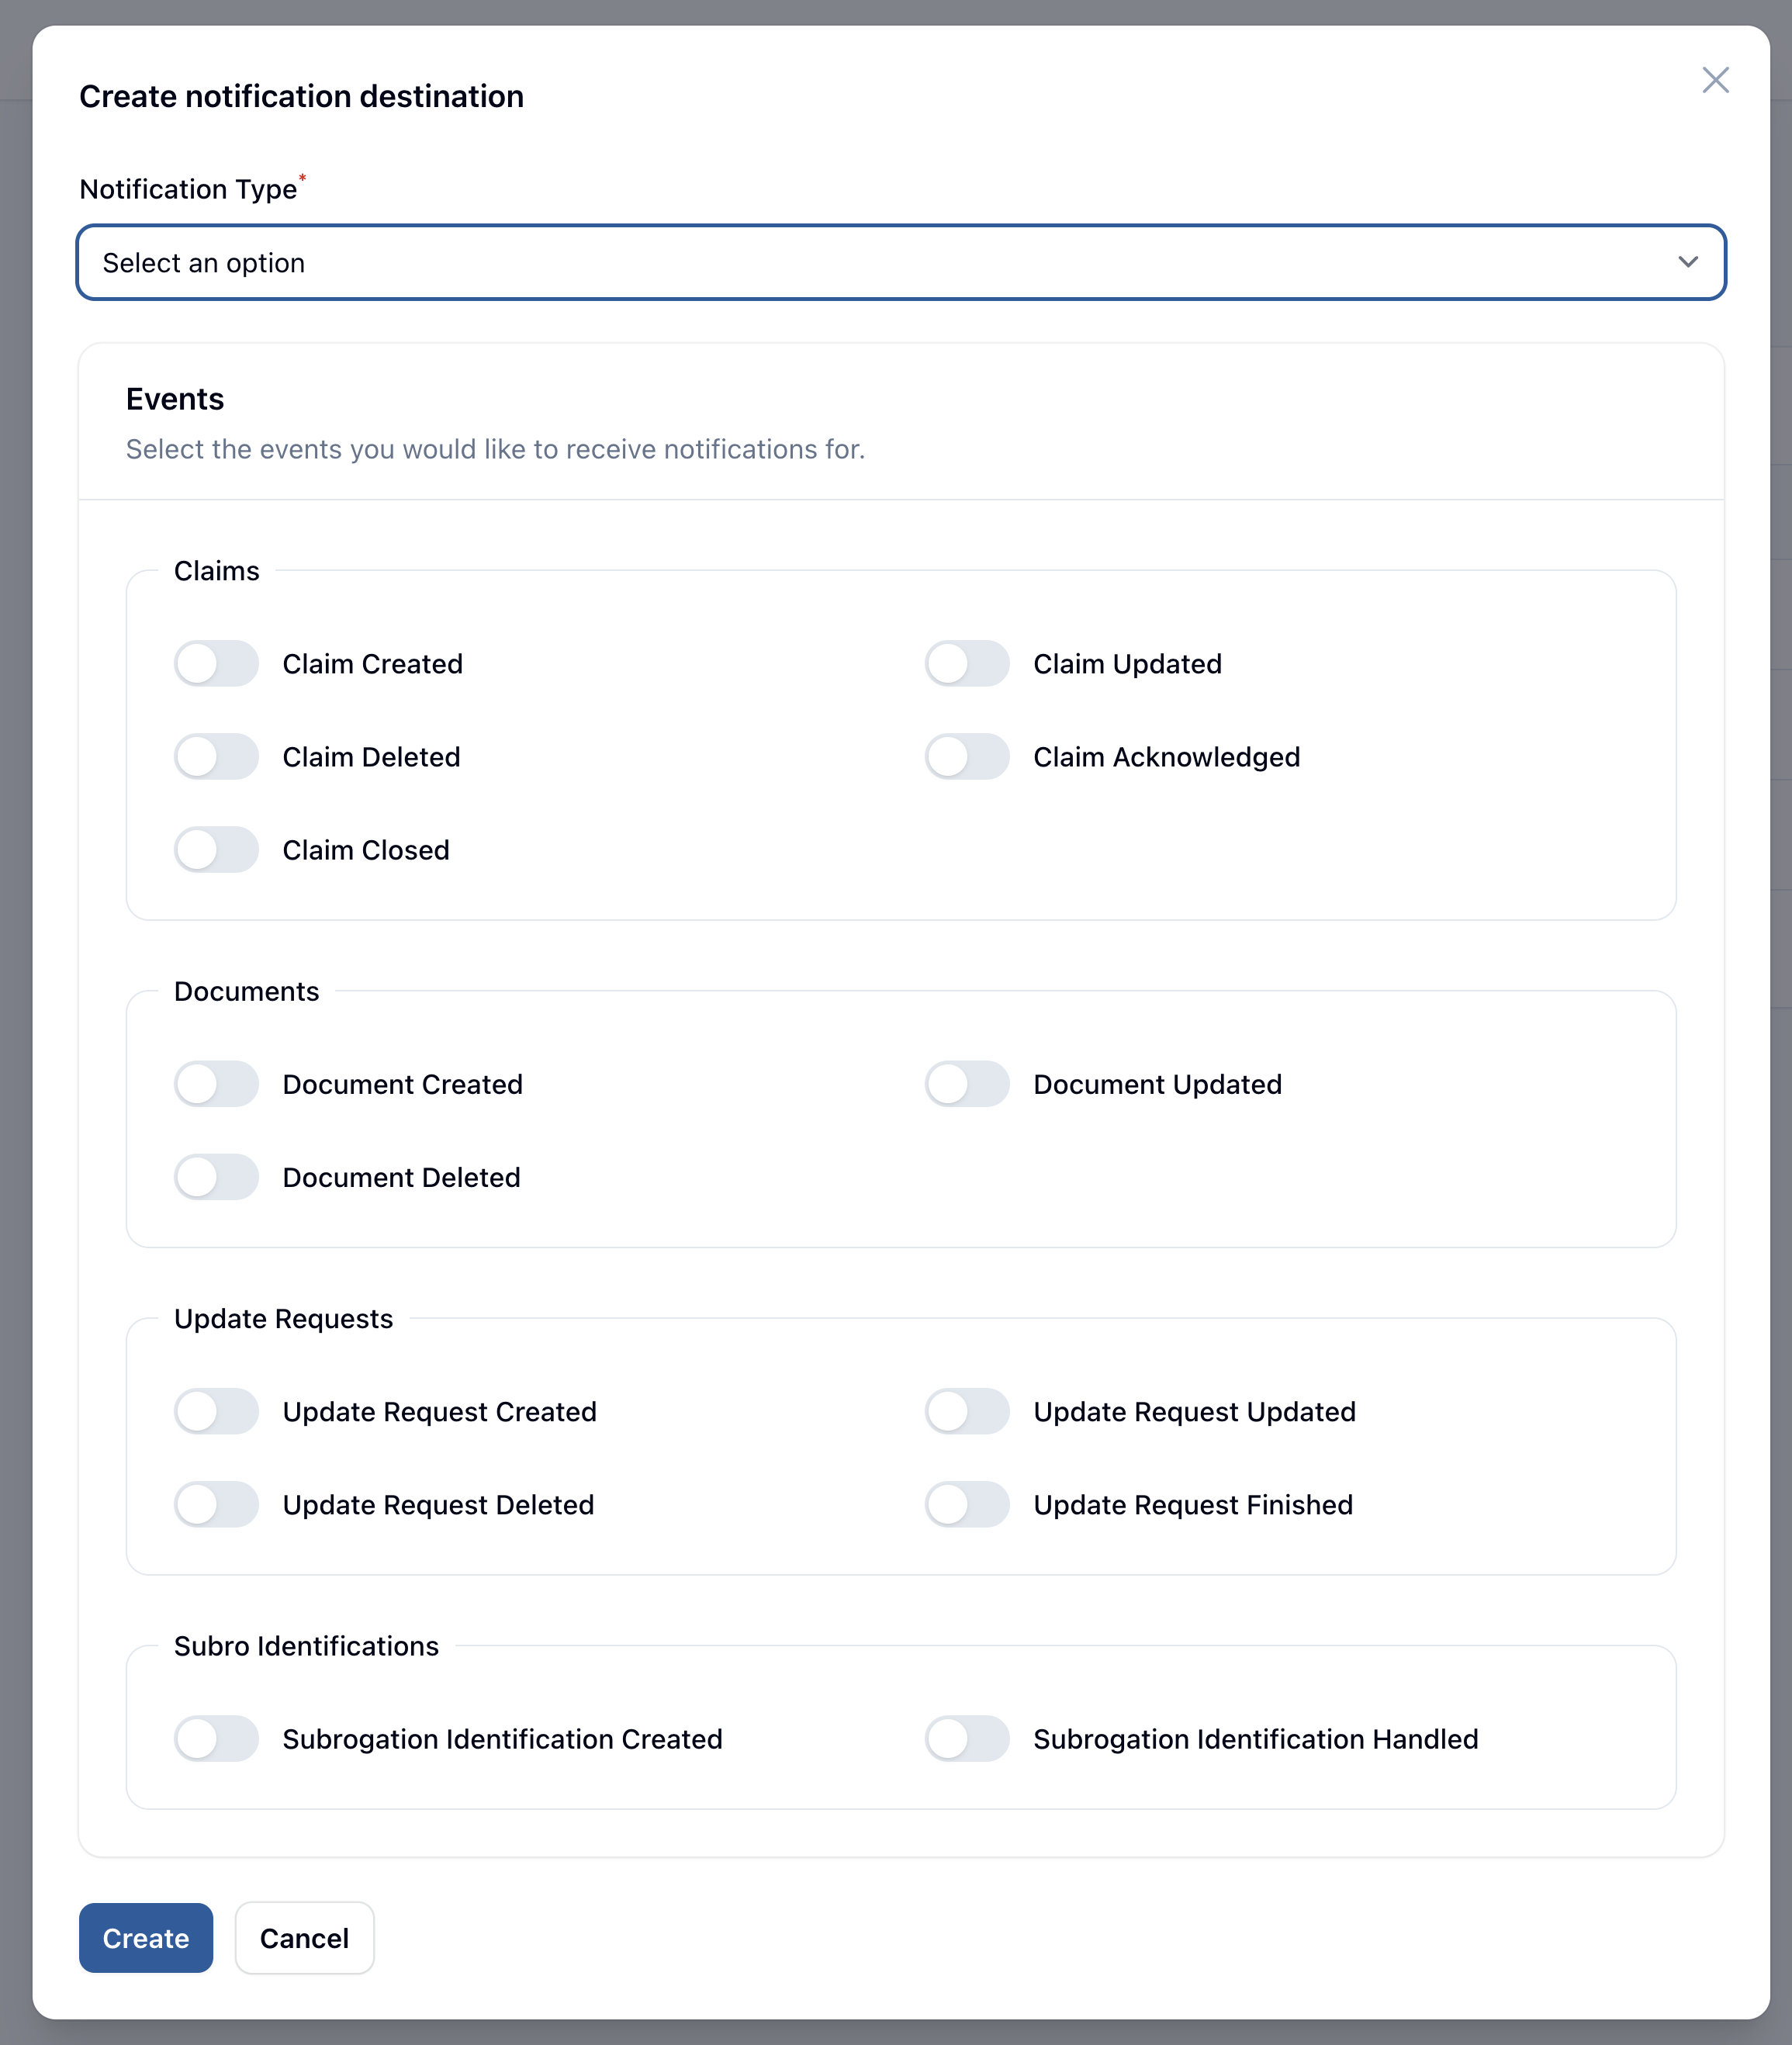
Task: Enable the Claim Created toggle
Action: 216,663
